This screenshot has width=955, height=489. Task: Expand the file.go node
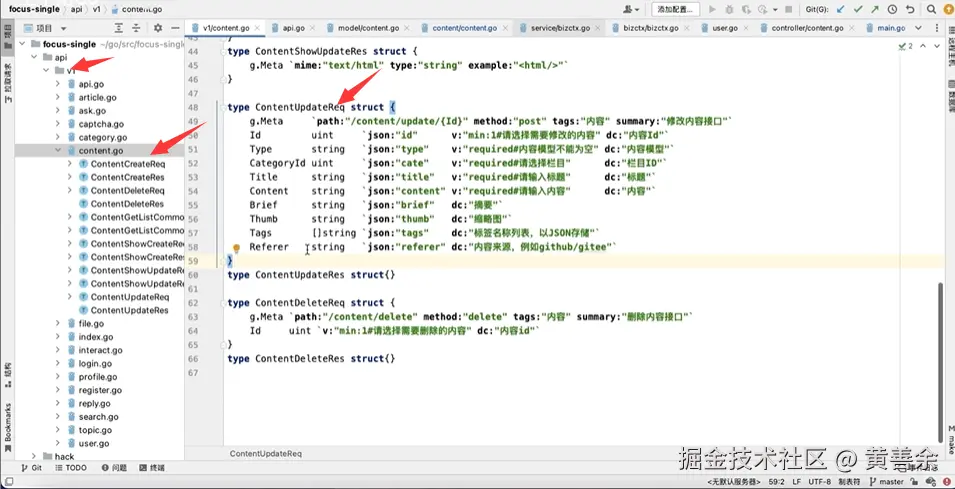58,323
